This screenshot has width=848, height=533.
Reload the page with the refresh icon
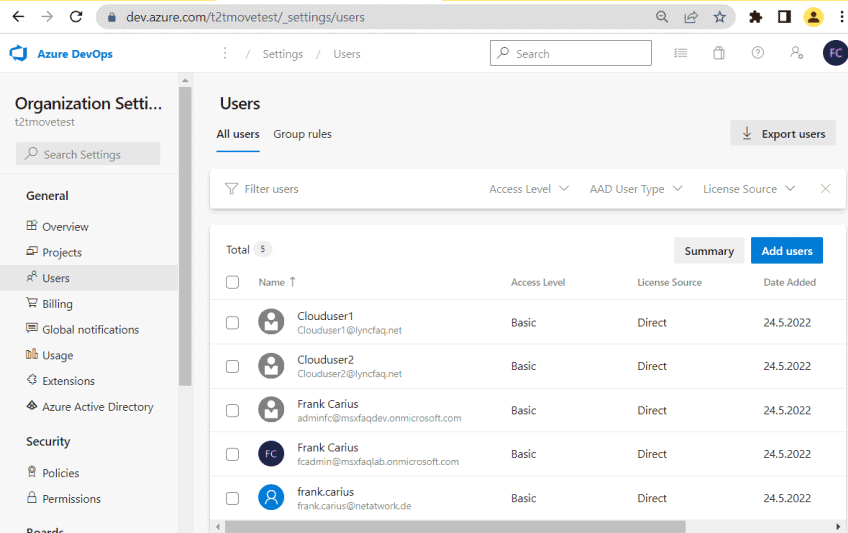[x=76, y=17]
